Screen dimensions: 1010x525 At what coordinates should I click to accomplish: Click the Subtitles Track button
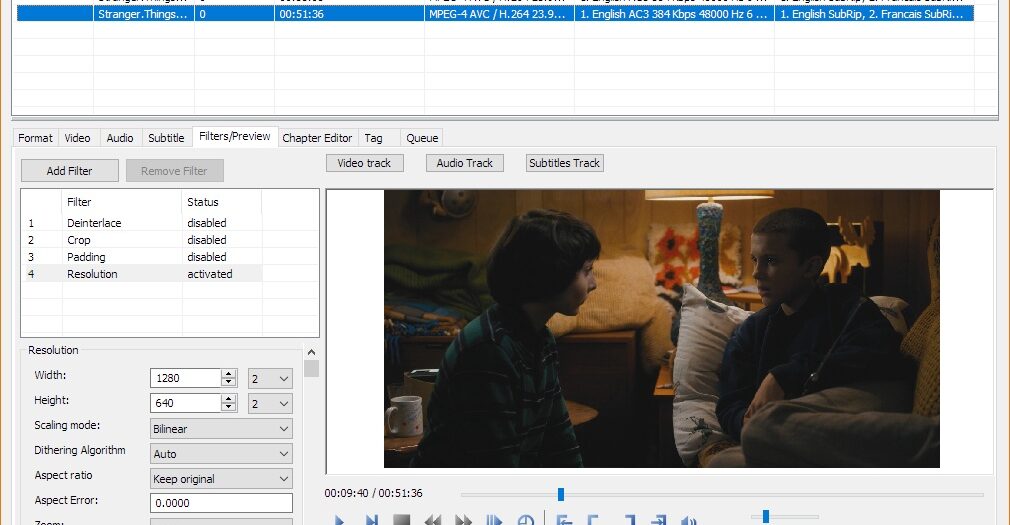pyautogui.click(x=564, y=163)
